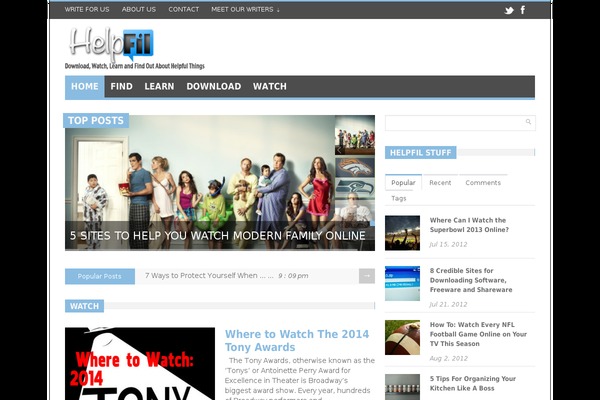The image size is (600, 400).
Task: Switch to the Tags tab
Action: (399, 198)
